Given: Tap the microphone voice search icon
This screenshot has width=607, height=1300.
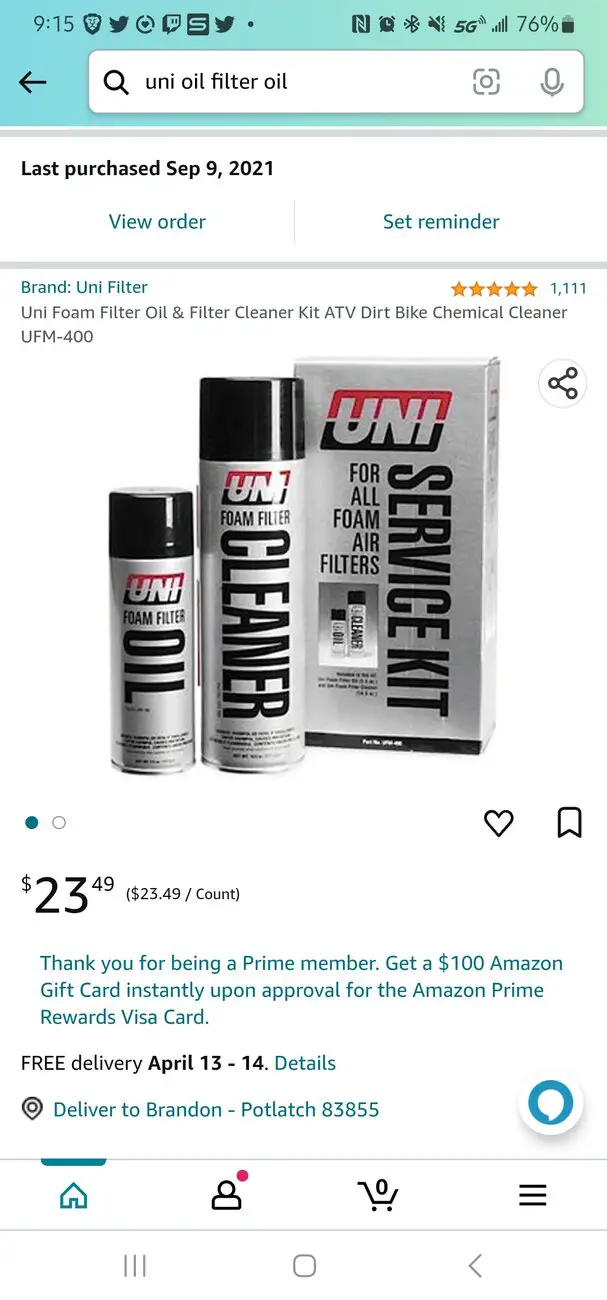Looking at the screenshot, I should 552,82.
